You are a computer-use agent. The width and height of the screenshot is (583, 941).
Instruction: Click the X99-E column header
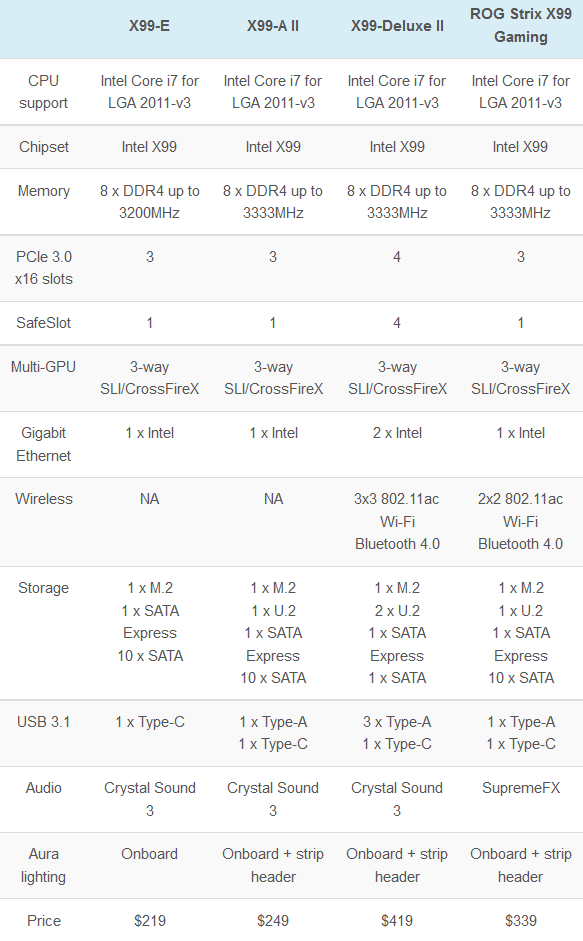tap(149, 26)
